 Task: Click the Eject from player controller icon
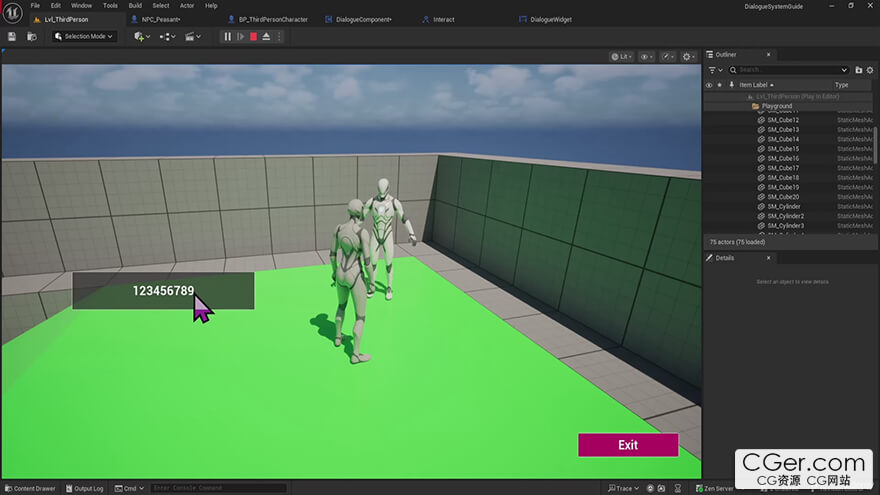tap(266, 37)
